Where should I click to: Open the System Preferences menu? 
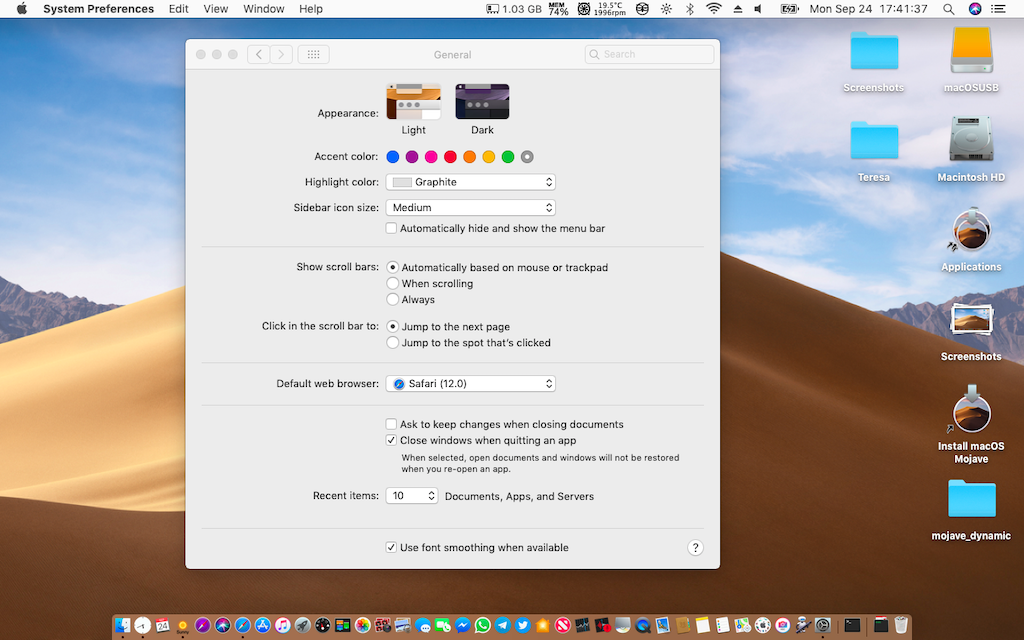click(x=99, y=9)
